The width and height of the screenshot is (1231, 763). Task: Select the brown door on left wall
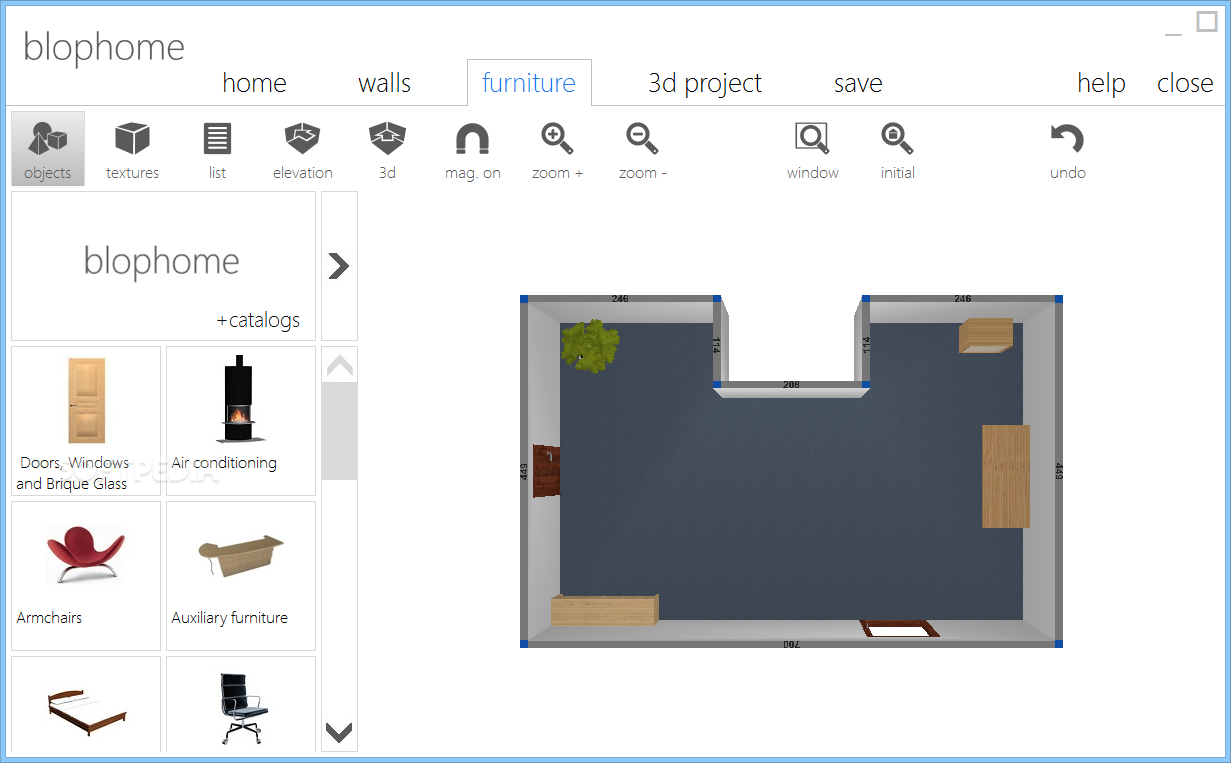click(546, 471)
